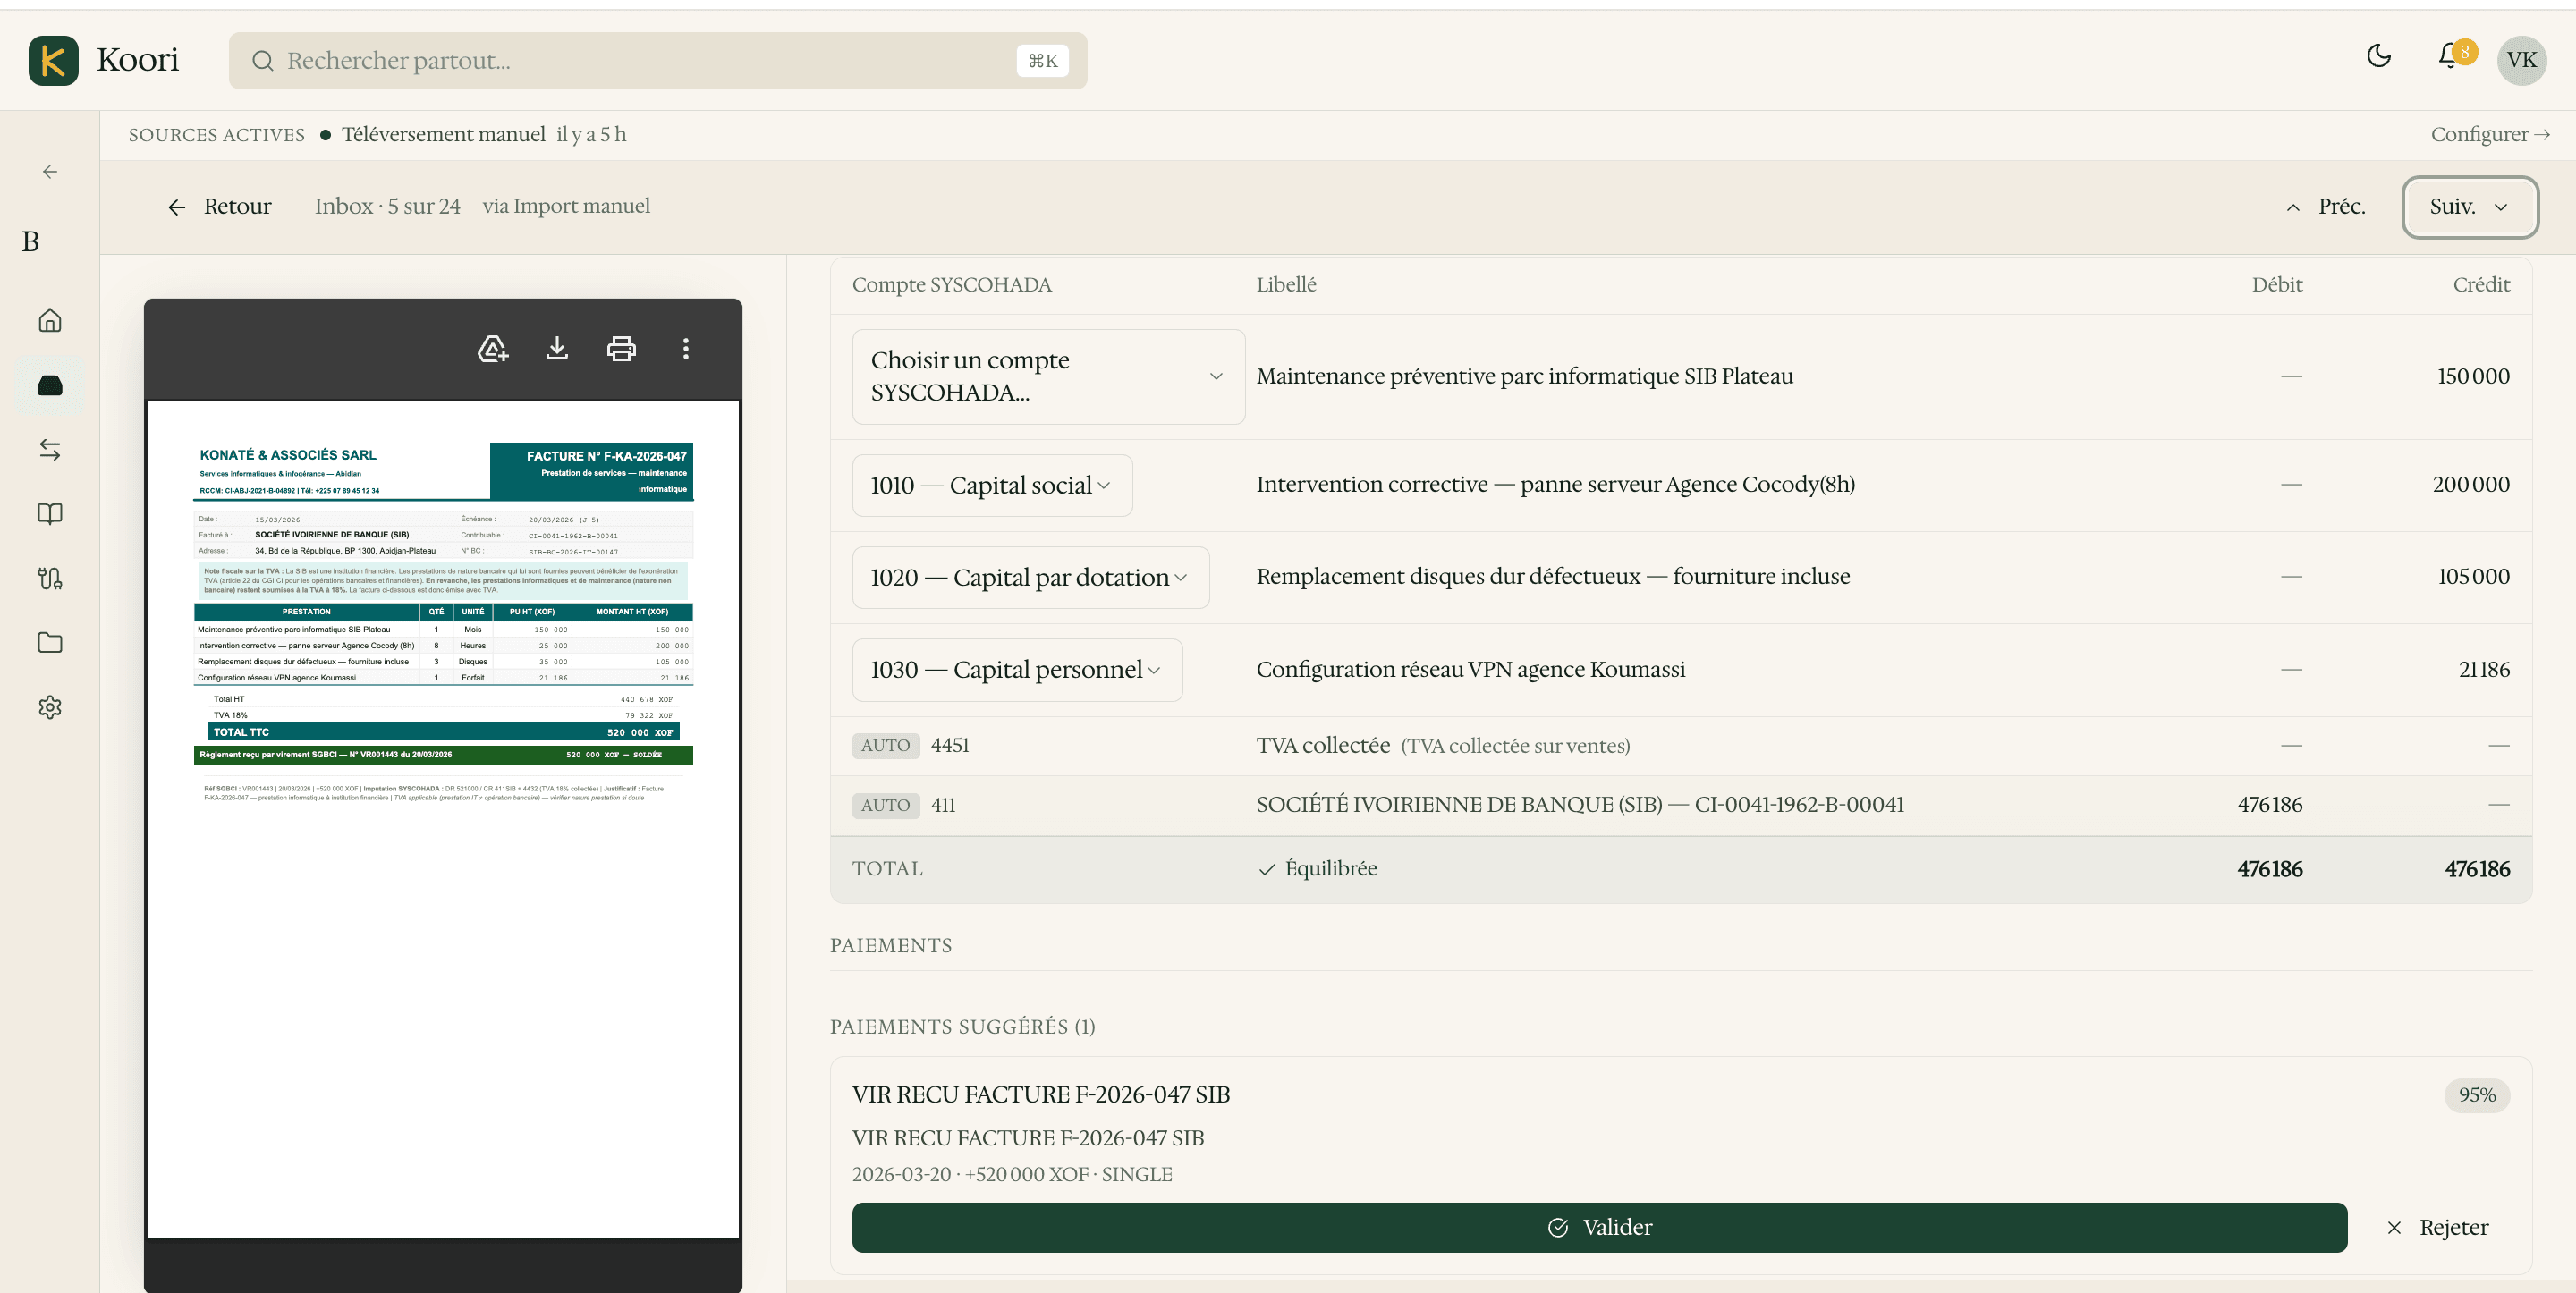Click the 200 000 credit amount

pyautogui.click(x=2471, y=484)
